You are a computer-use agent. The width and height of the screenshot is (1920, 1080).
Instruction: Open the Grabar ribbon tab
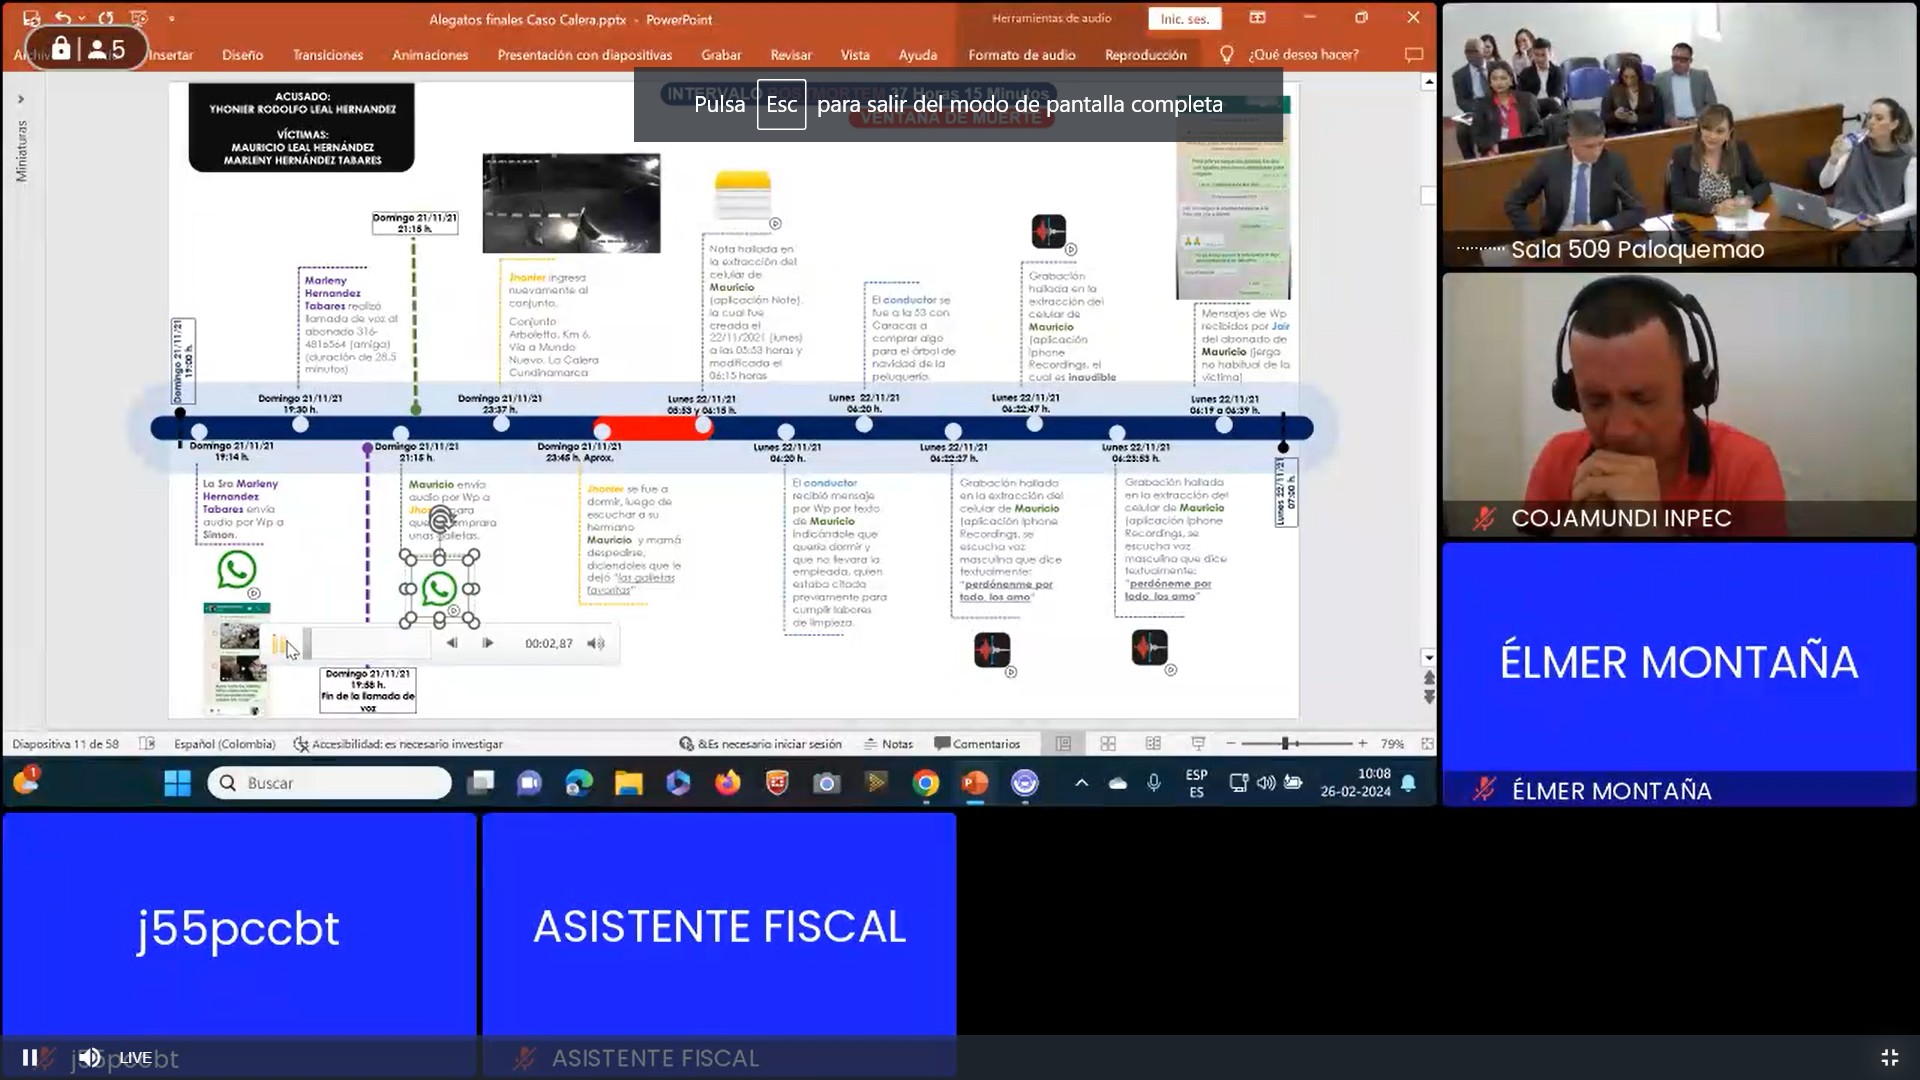[x=721, y=55]
